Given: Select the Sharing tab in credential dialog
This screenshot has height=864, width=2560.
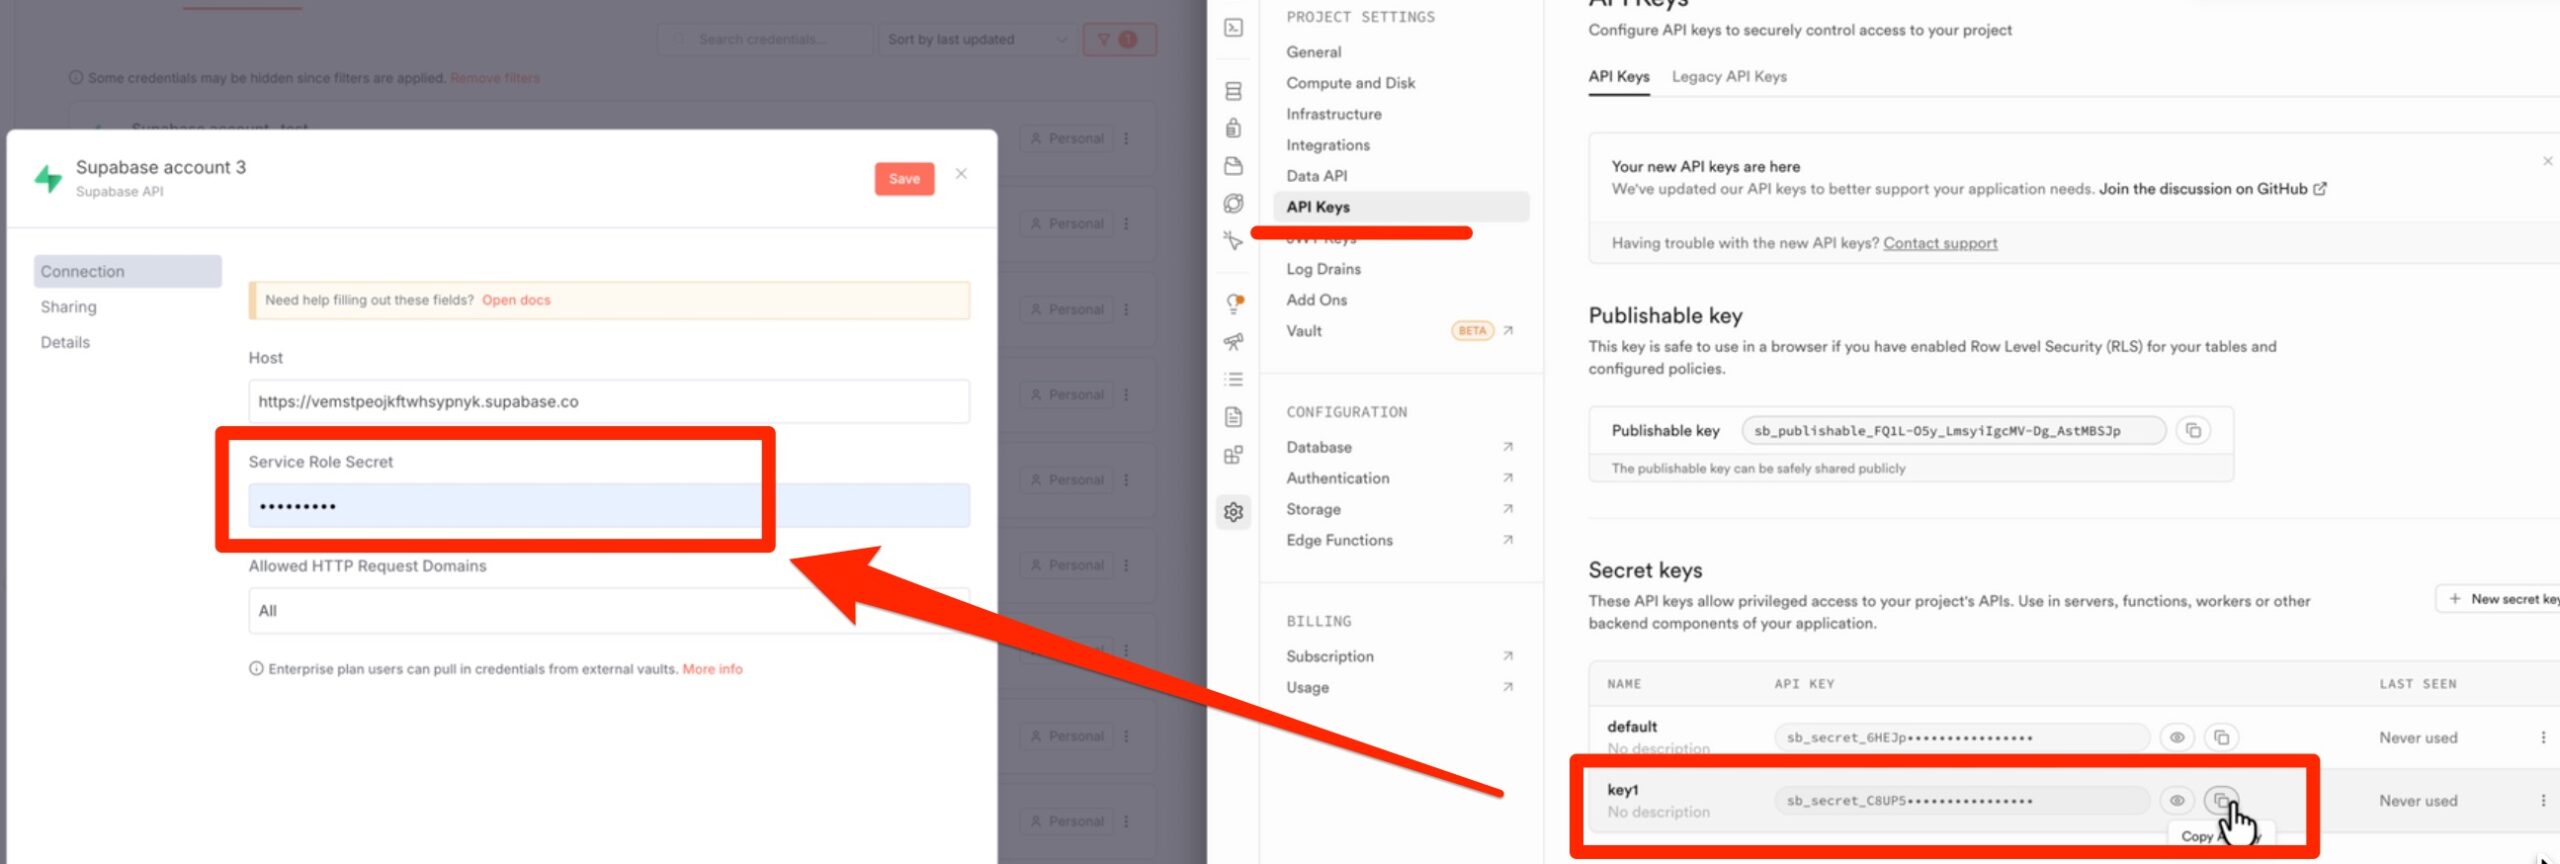Looking at the screenshot, I should pos(69,307).
